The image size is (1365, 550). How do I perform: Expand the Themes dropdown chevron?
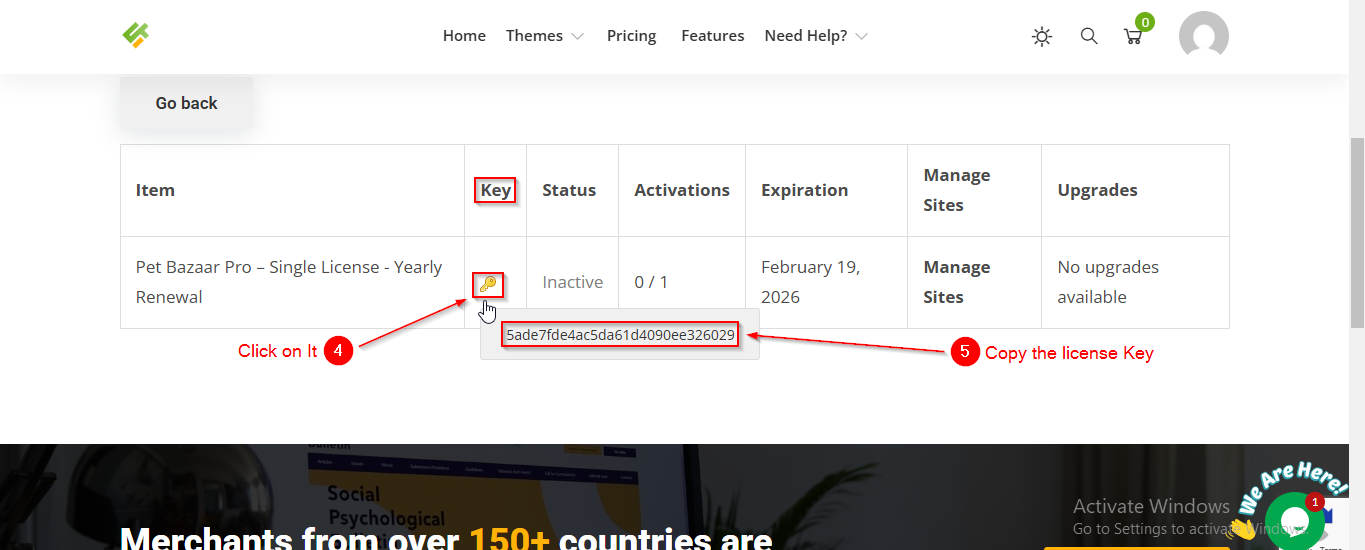click(x=577, y=37)
